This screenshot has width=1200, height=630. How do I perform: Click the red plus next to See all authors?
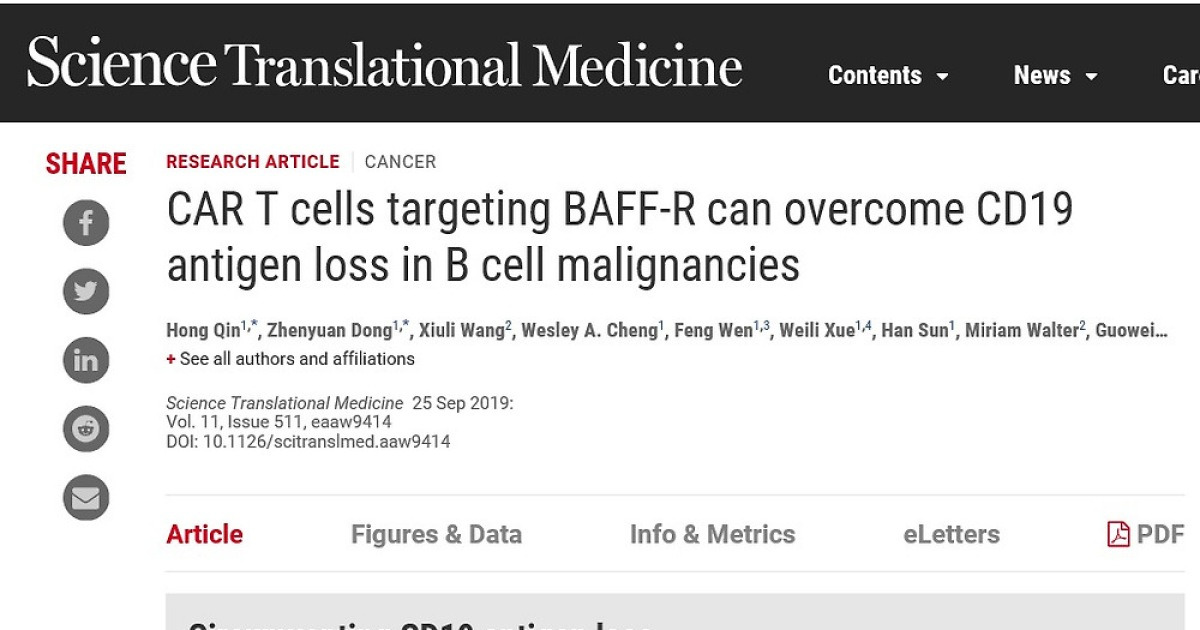pos(171,359)
